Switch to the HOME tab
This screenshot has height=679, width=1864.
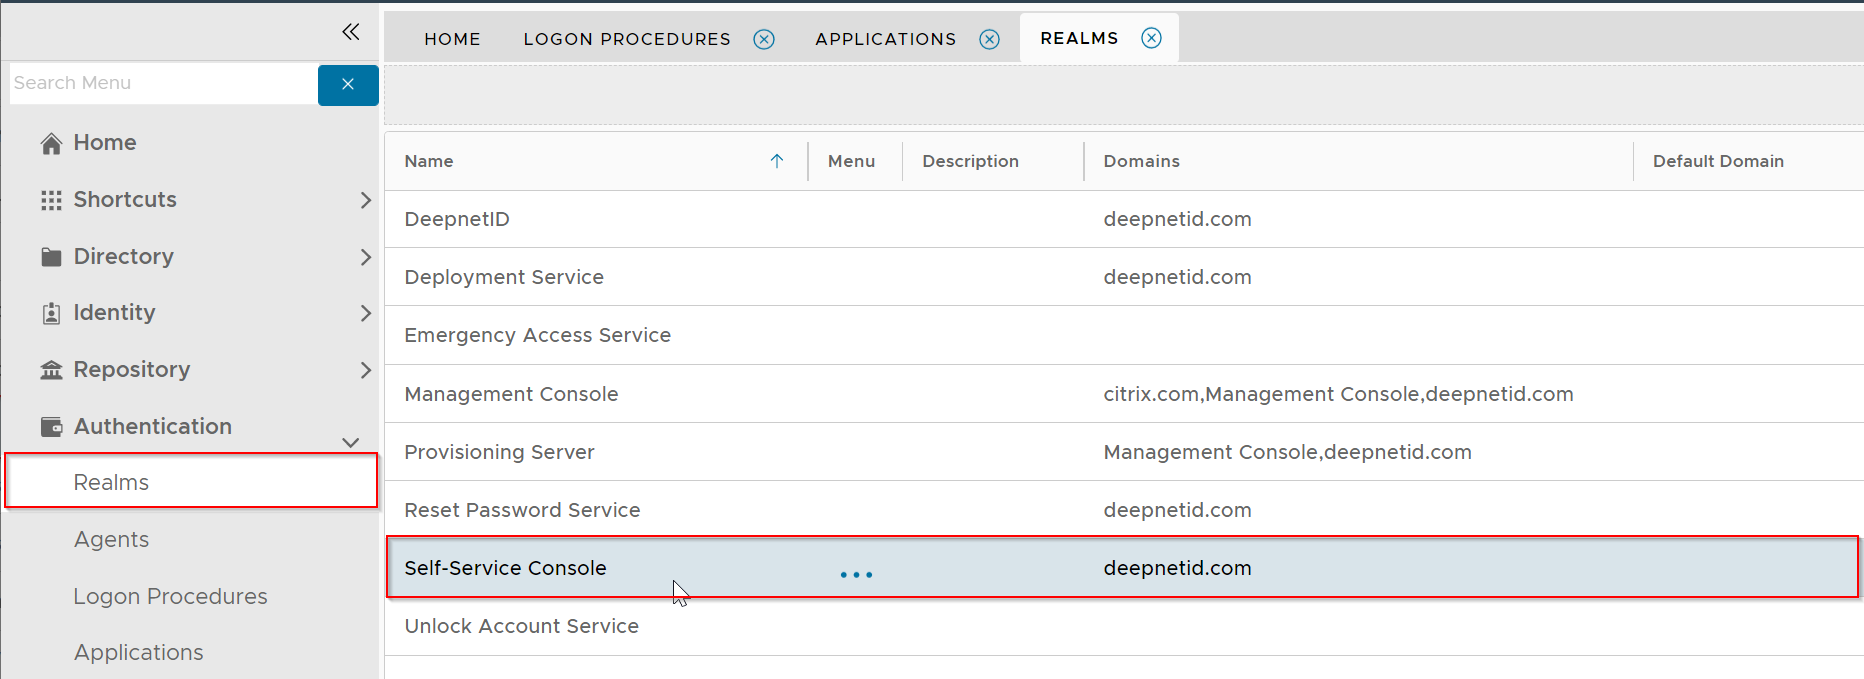pos(452,39)
